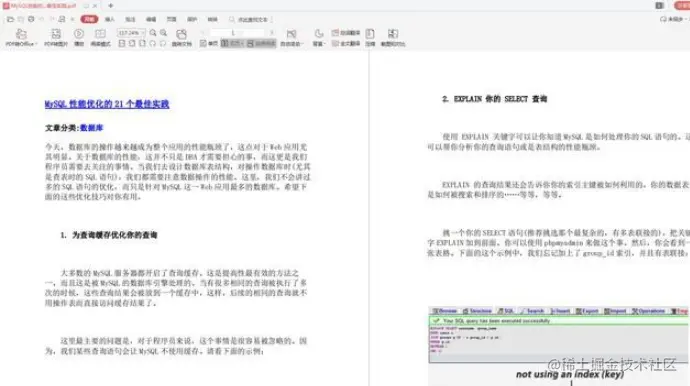The height and width of the screenshot is (386, 690).
Task: Enable 单页 single page view
Action: 209,44
